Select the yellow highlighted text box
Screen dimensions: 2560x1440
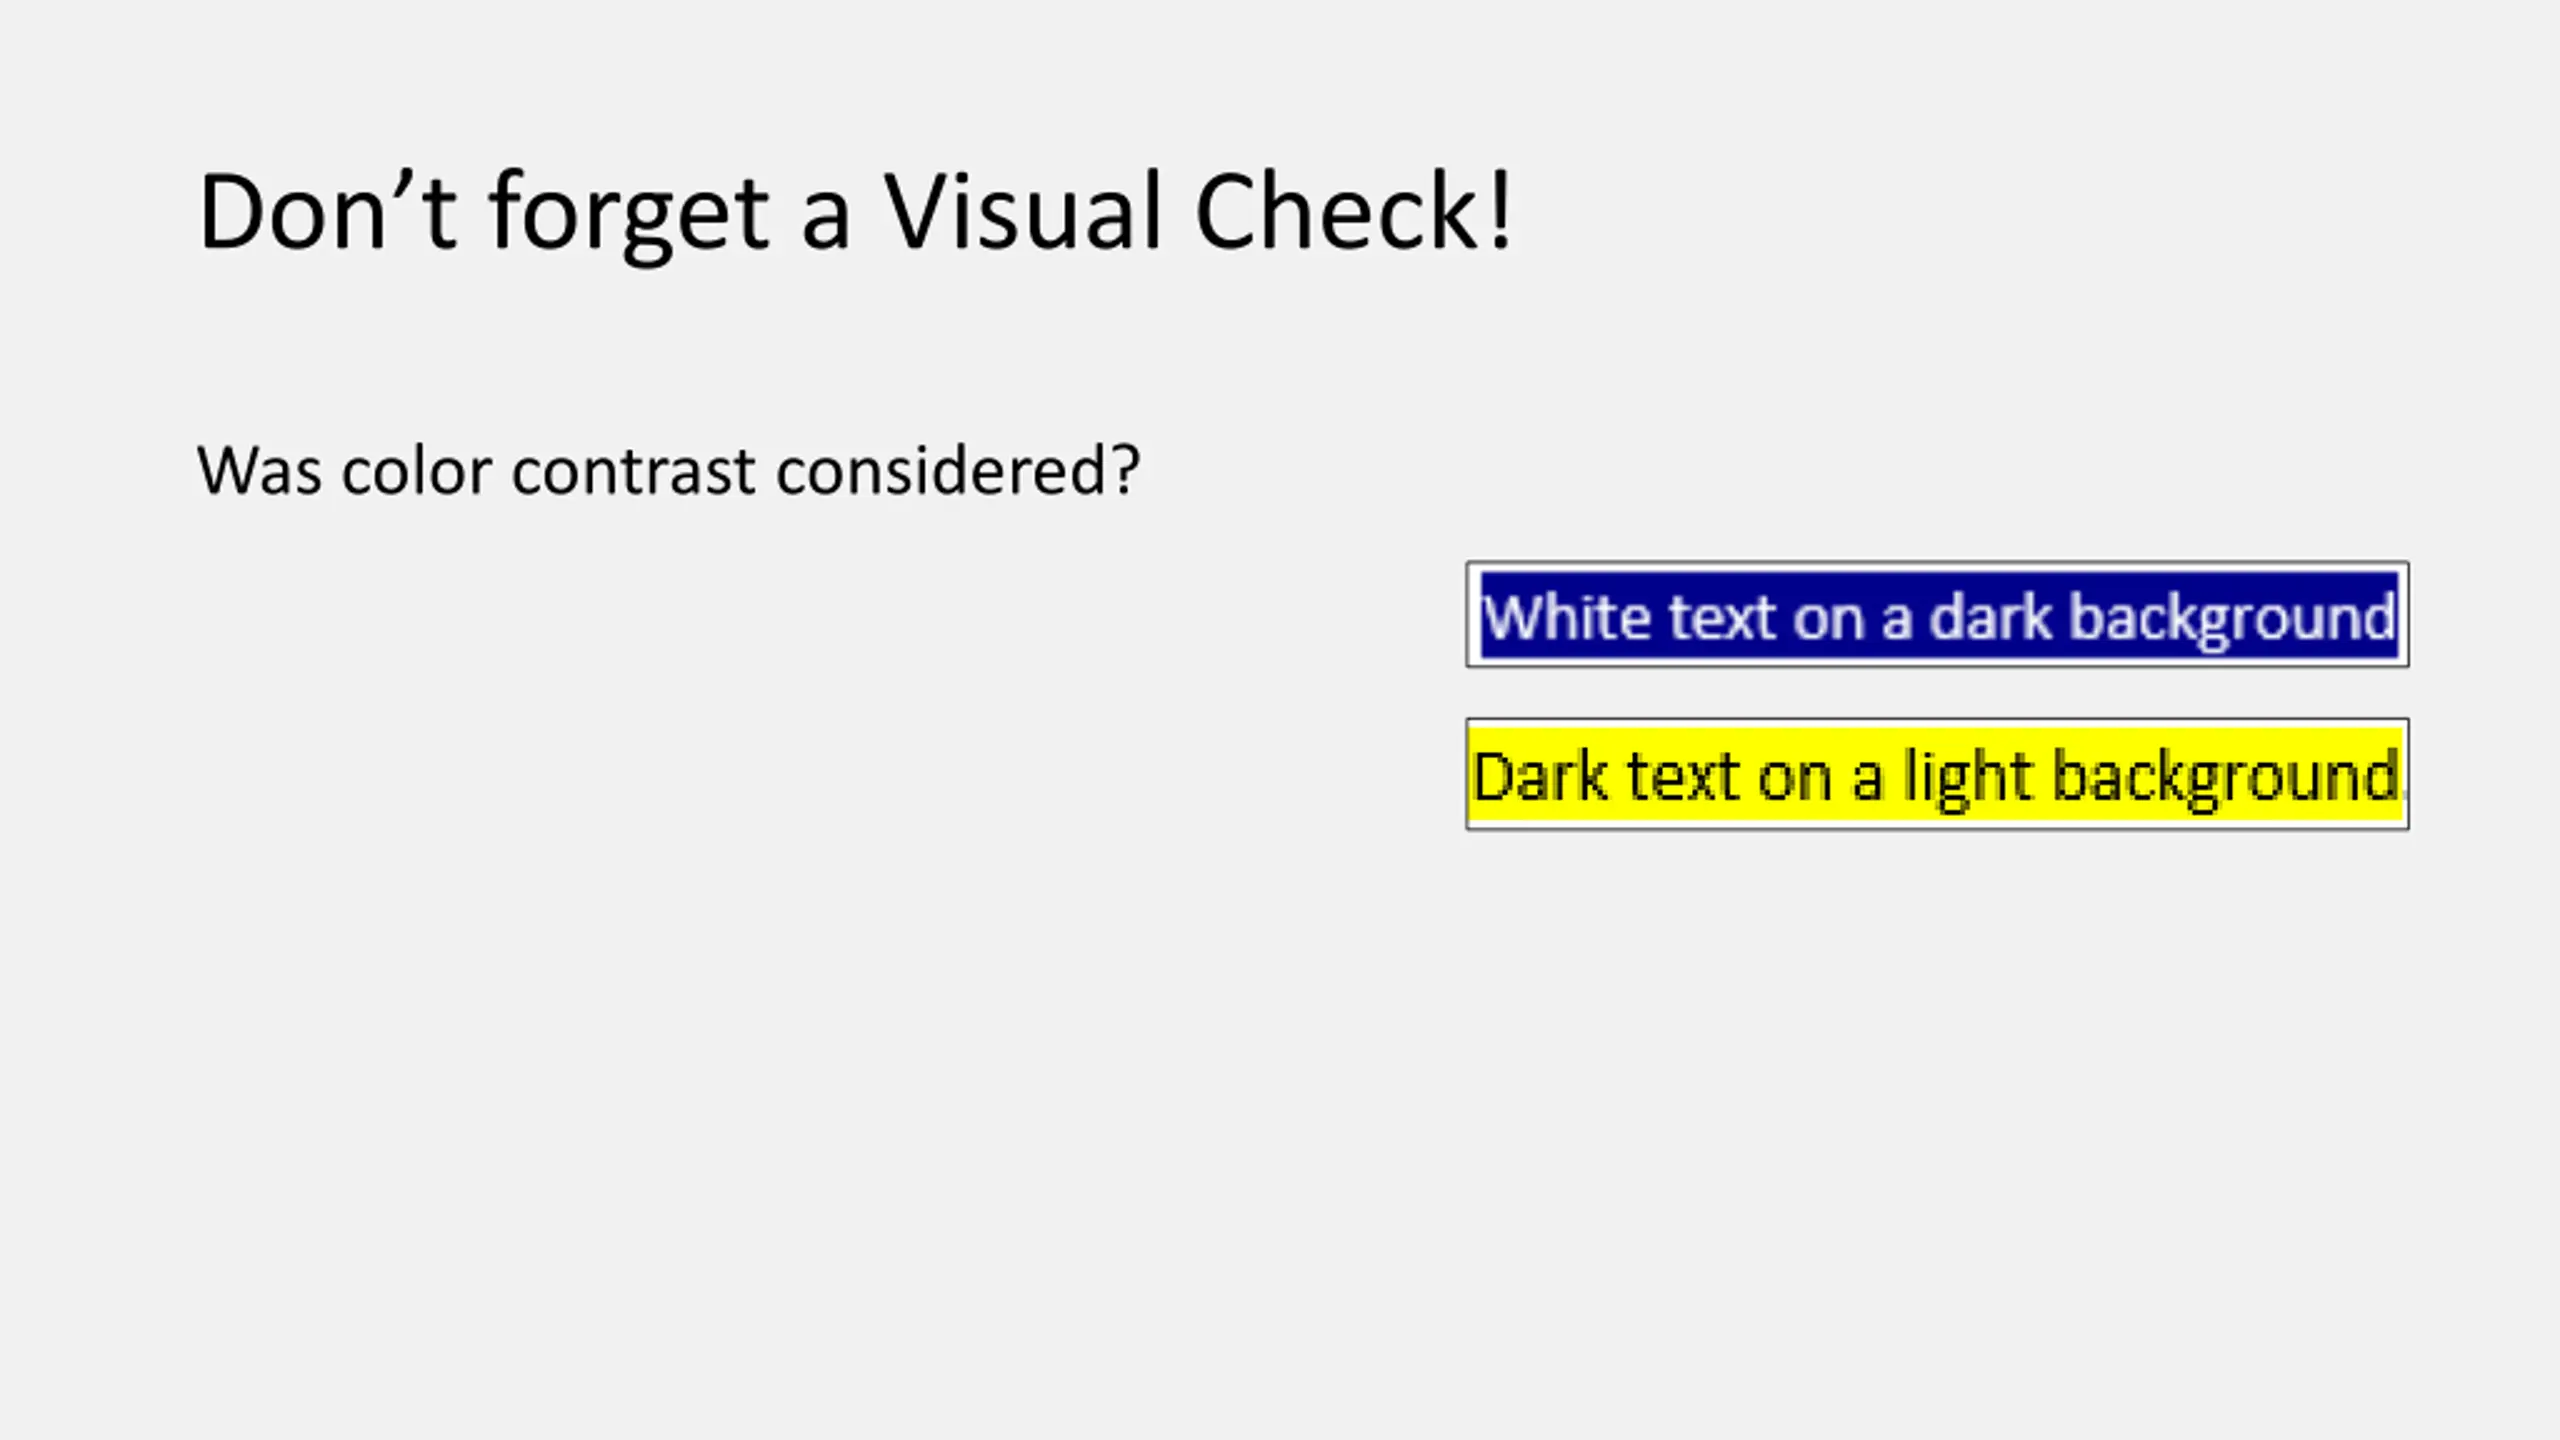pyautogui.click(x=1937, y=775)
